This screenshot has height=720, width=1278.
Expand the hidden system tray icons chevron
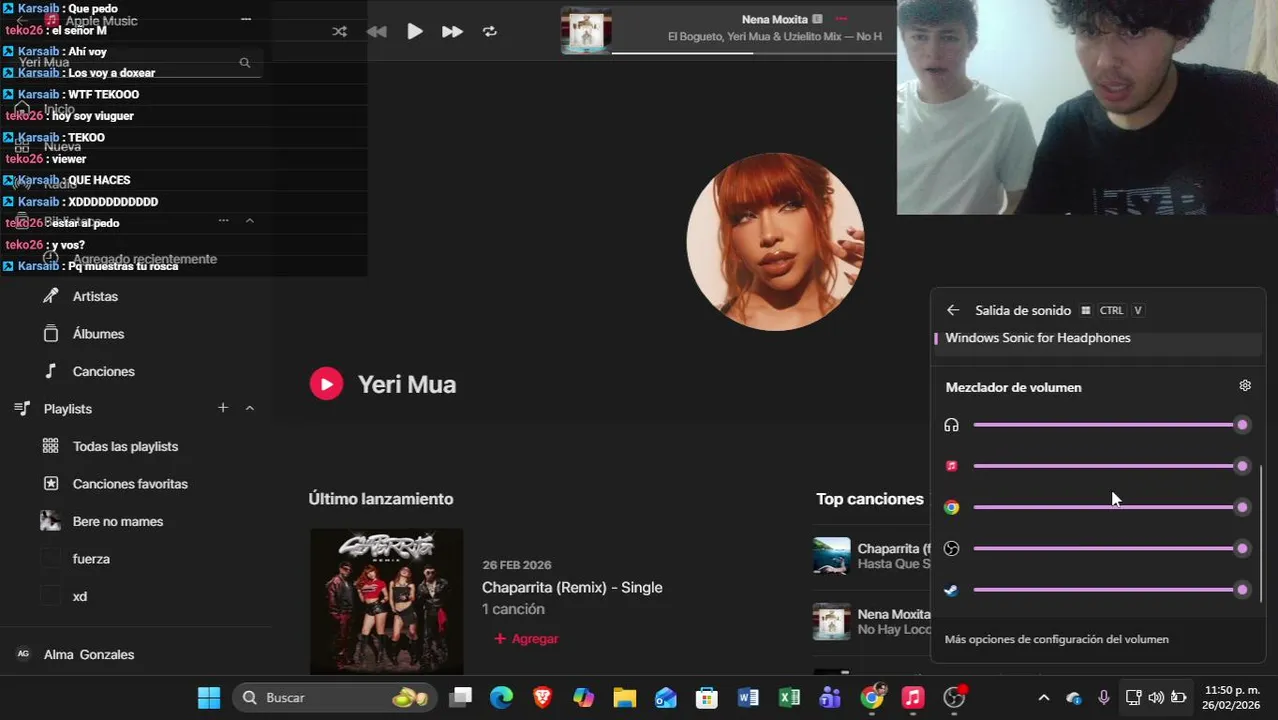coord(1043,698)
